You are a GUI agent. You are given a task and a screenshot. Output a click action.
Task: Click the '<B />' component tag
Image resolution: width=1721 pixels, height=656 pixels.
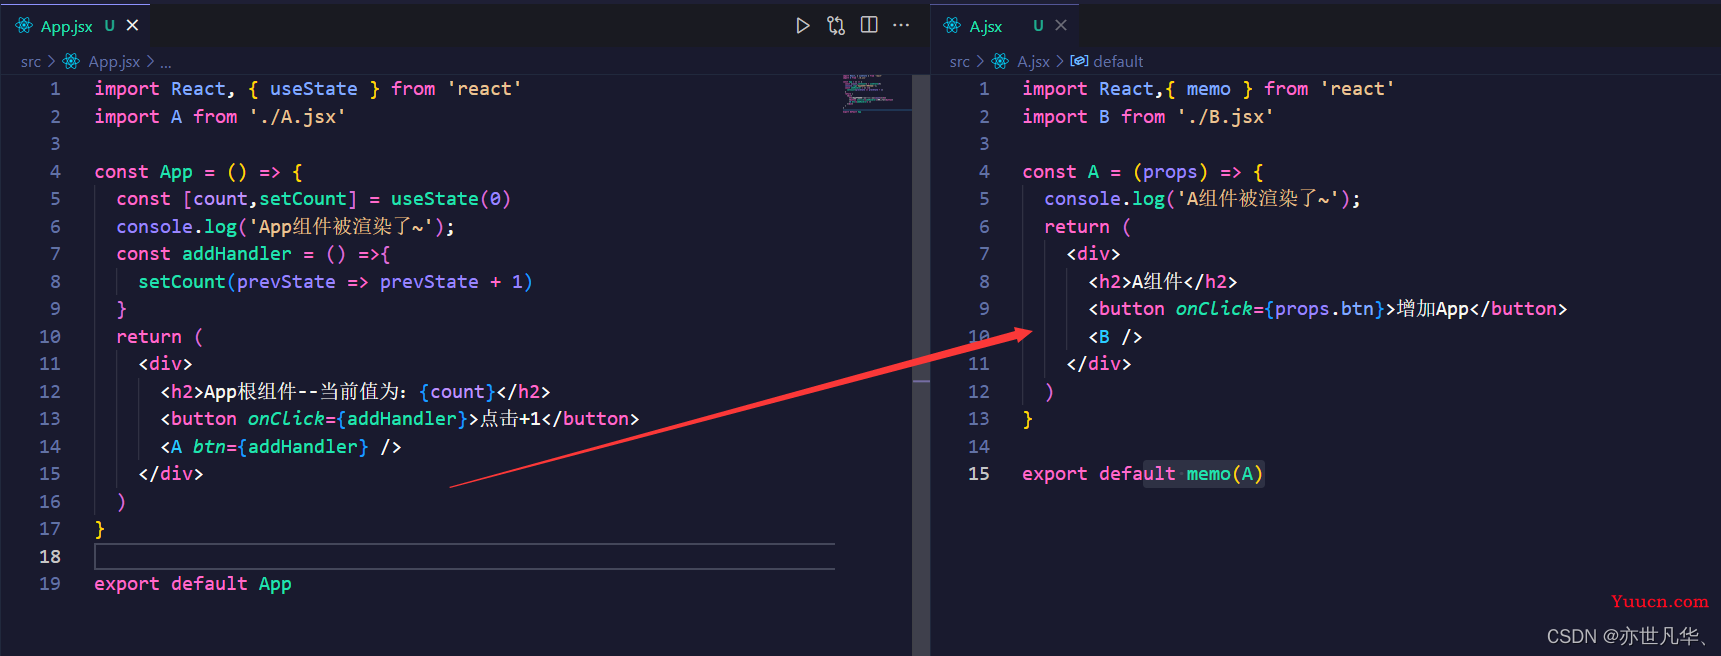tap(1115, 337)
